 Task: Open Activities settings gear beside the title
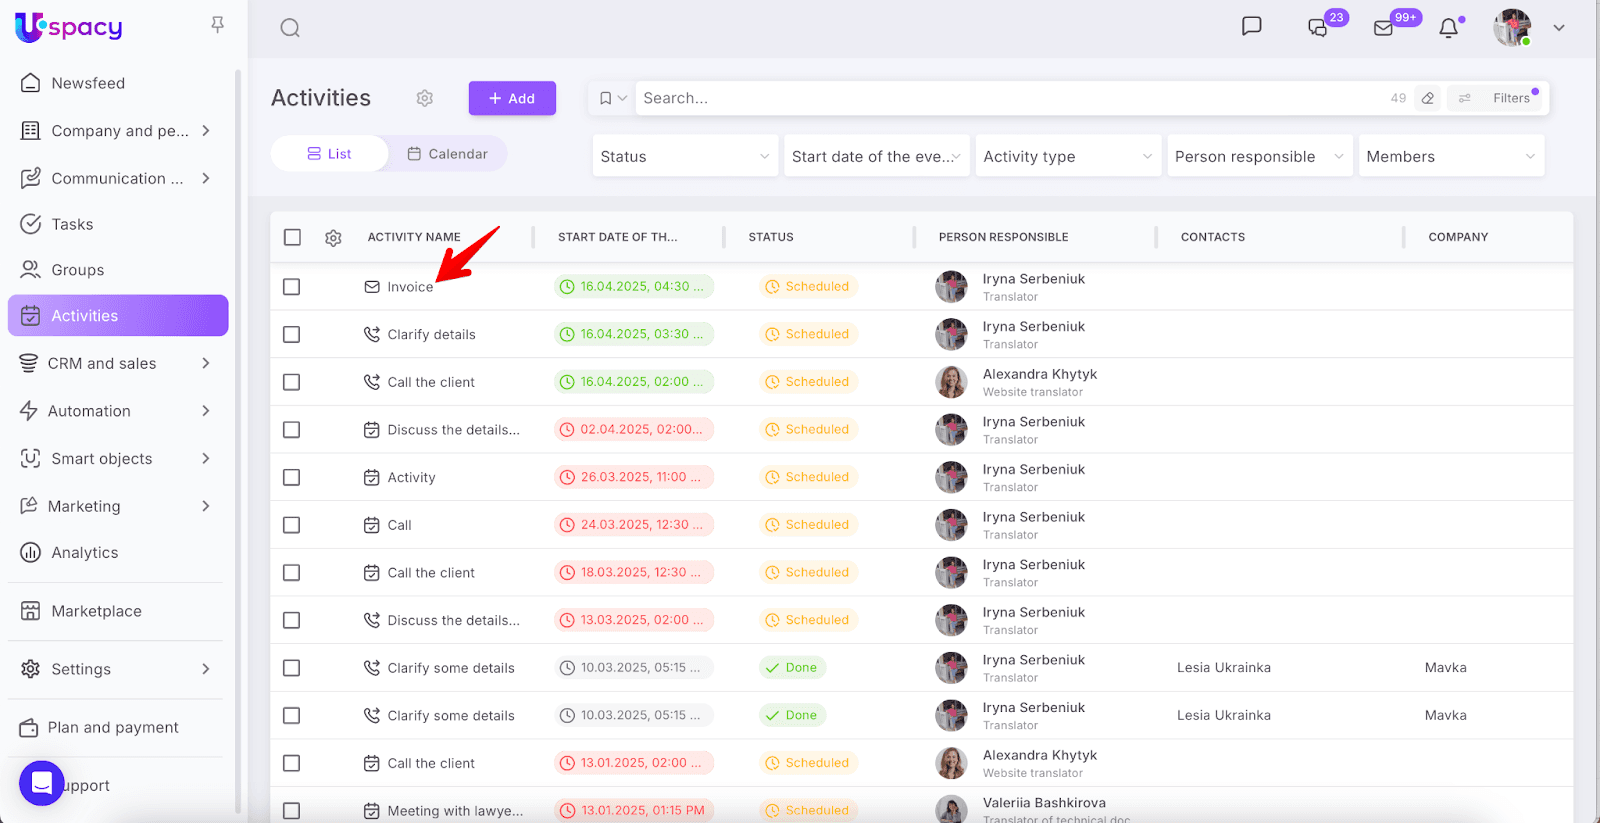coord(425,98)
